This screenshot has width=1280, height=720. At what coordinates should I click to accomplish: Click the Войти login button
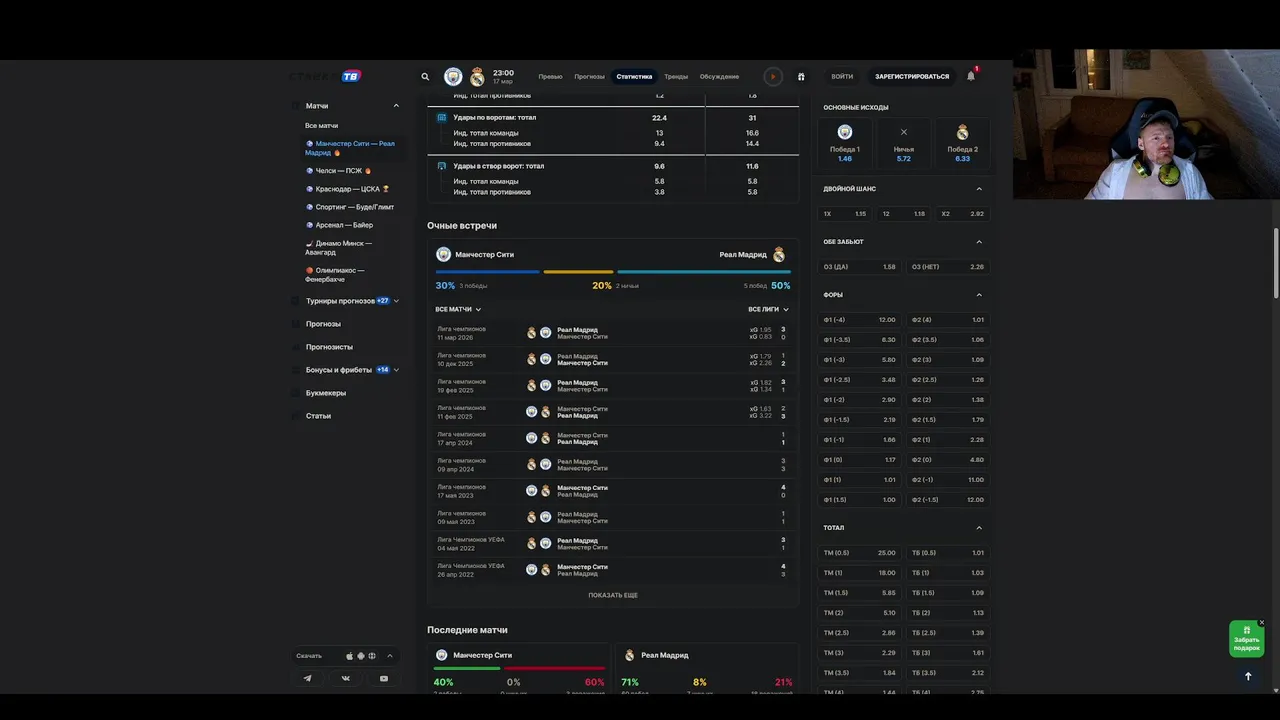pos(842,76)
